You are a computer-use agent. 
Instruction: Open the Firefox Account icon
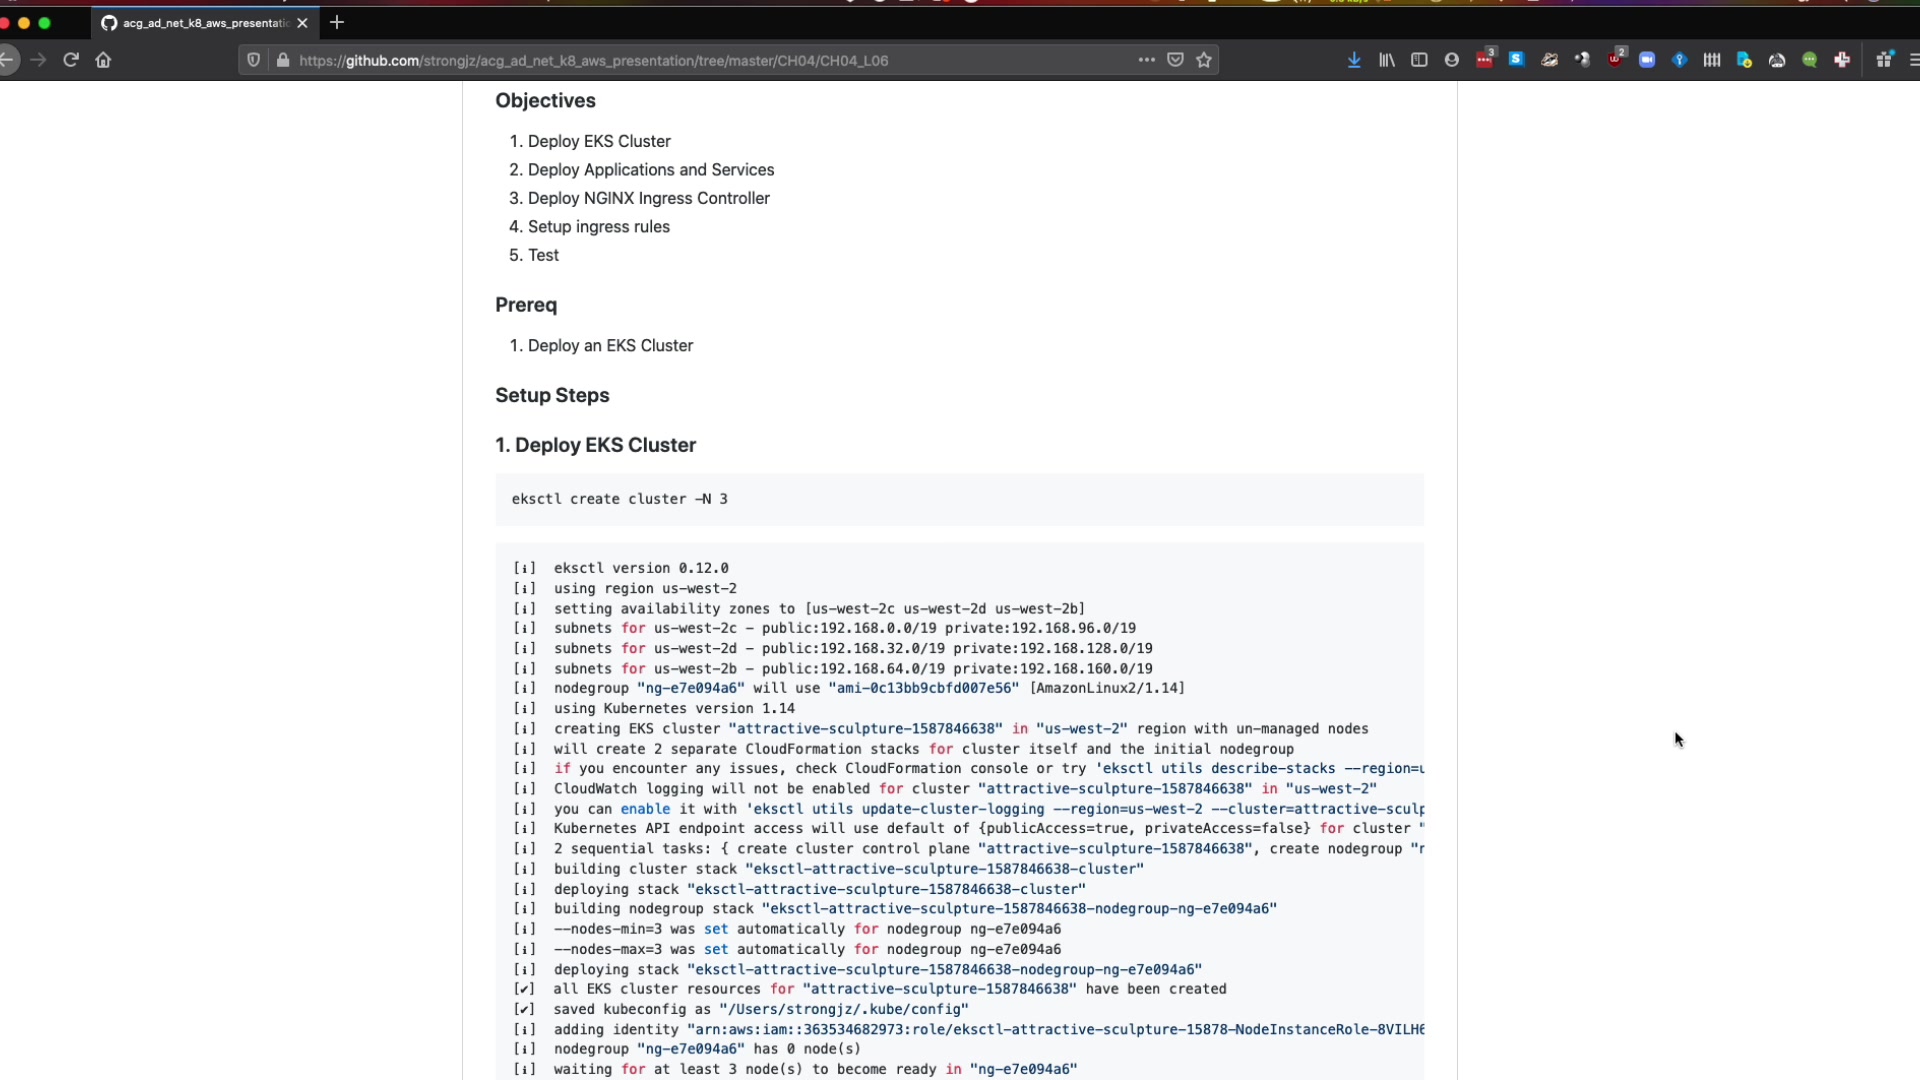tap(1452, 60)
